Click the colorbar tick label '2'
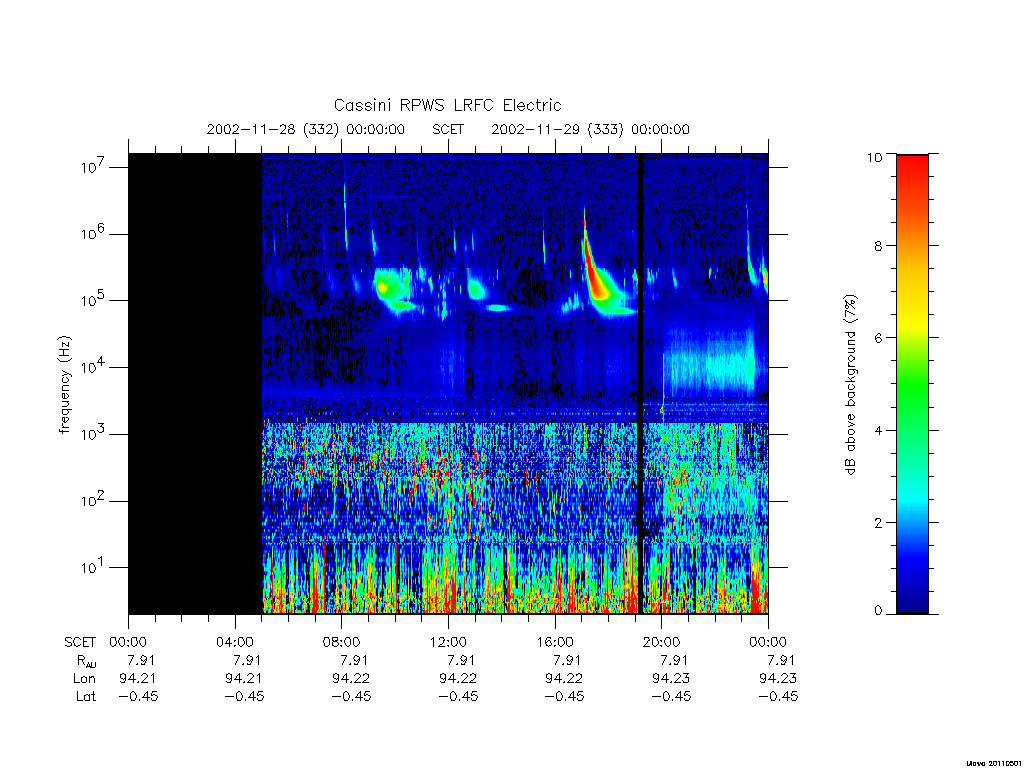Viewport: 1024px width, 768px height. pyautogui.click(x=878, y=522)
